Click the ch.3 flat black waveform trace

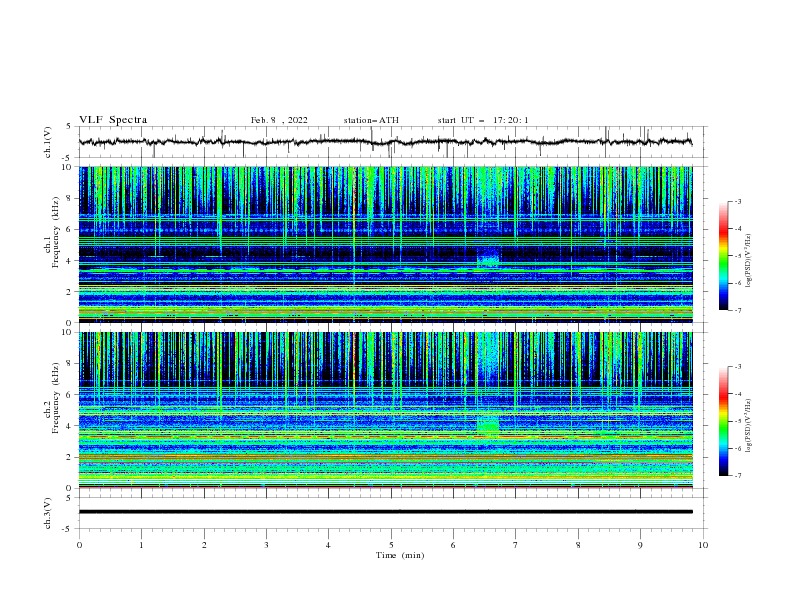coord(385,512)
